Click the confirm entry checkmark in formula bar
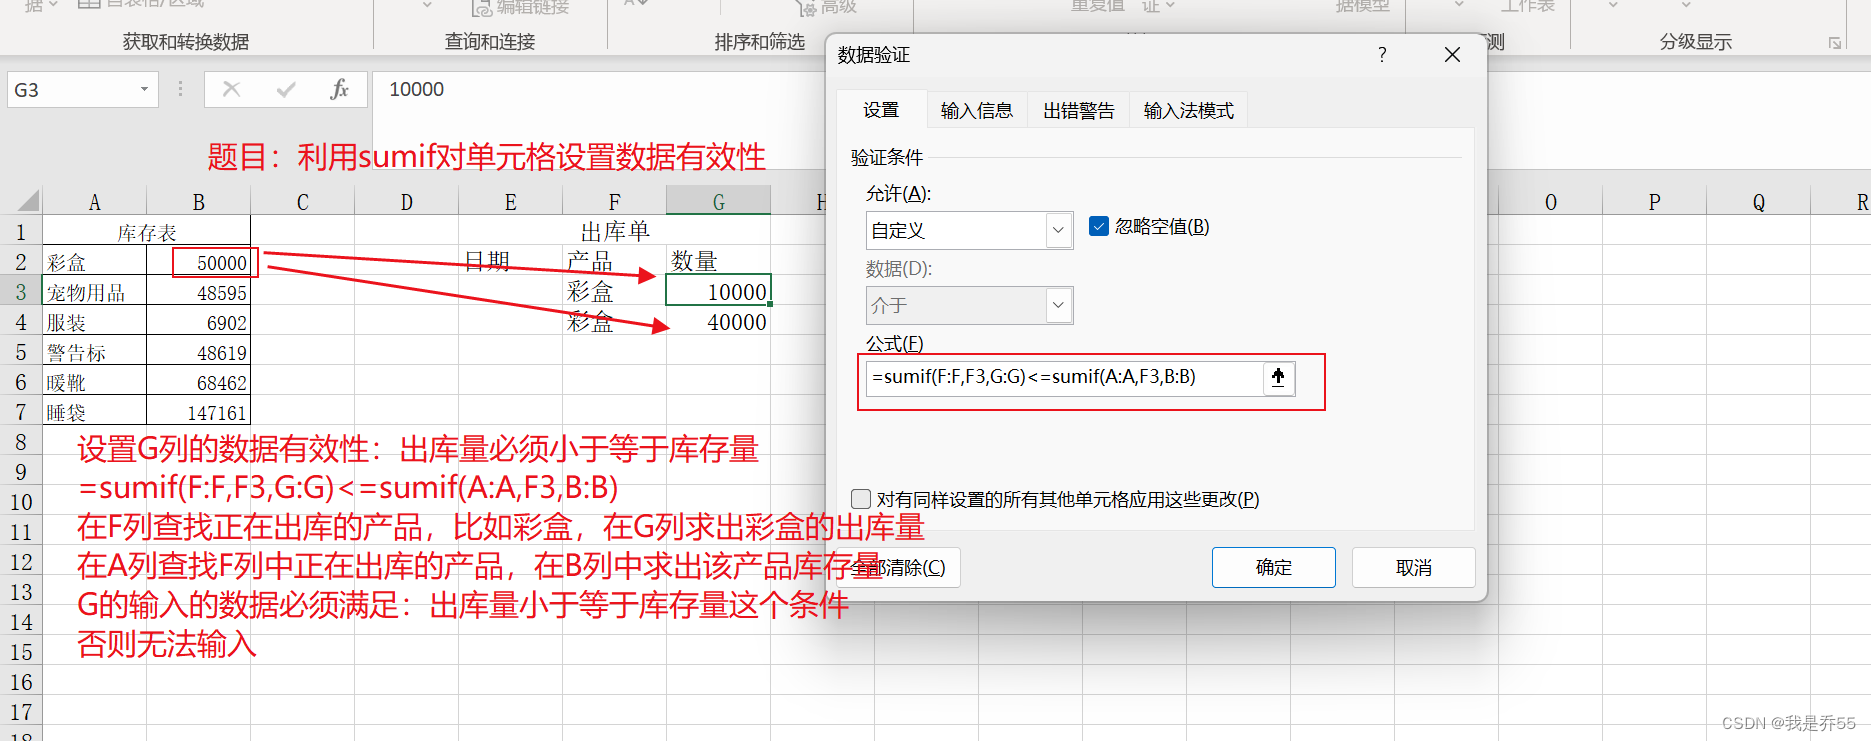 (x=286, y=89)
